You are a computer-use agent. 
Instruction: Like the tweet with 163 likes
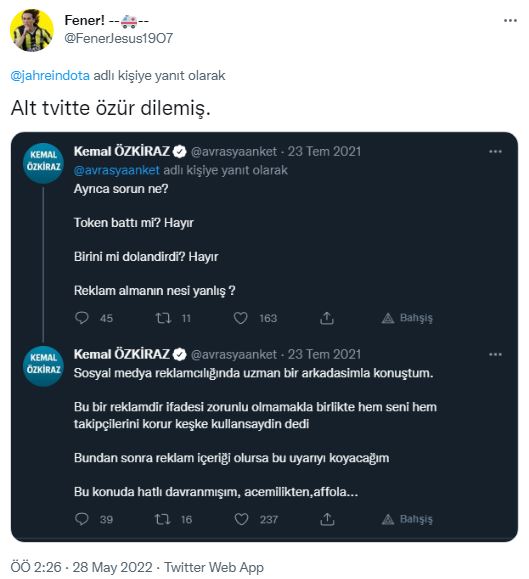pyautogui.click(x=241, y=318)
